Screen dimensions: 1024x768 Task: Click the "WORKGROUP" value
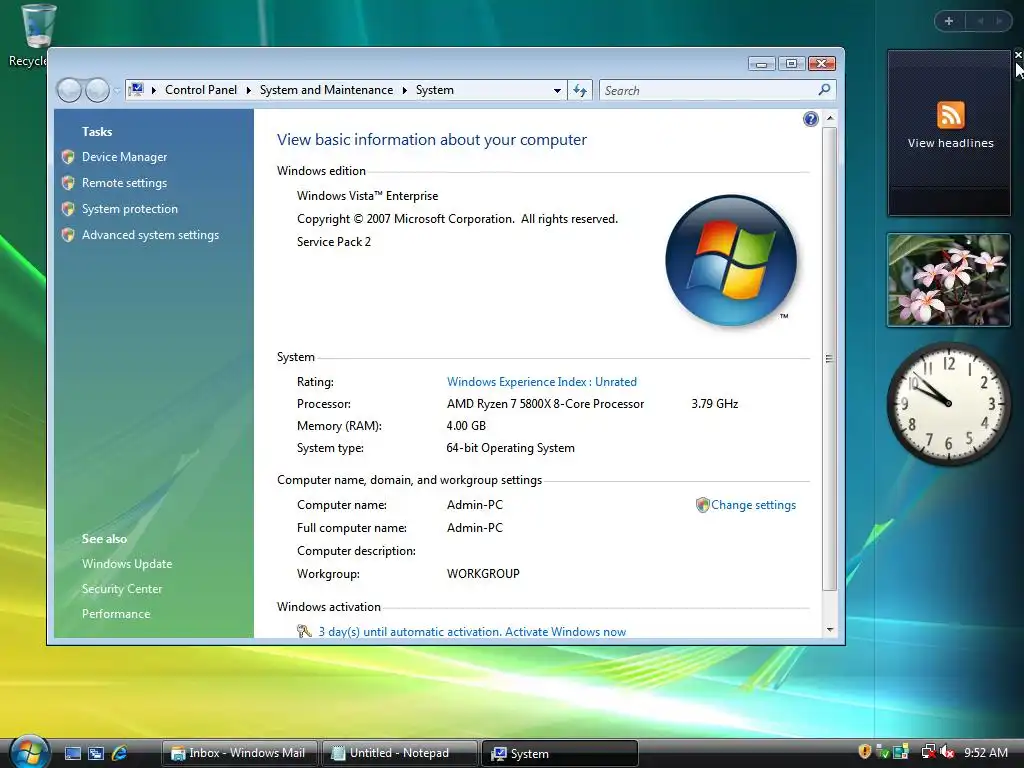click(x=483, y=573)
